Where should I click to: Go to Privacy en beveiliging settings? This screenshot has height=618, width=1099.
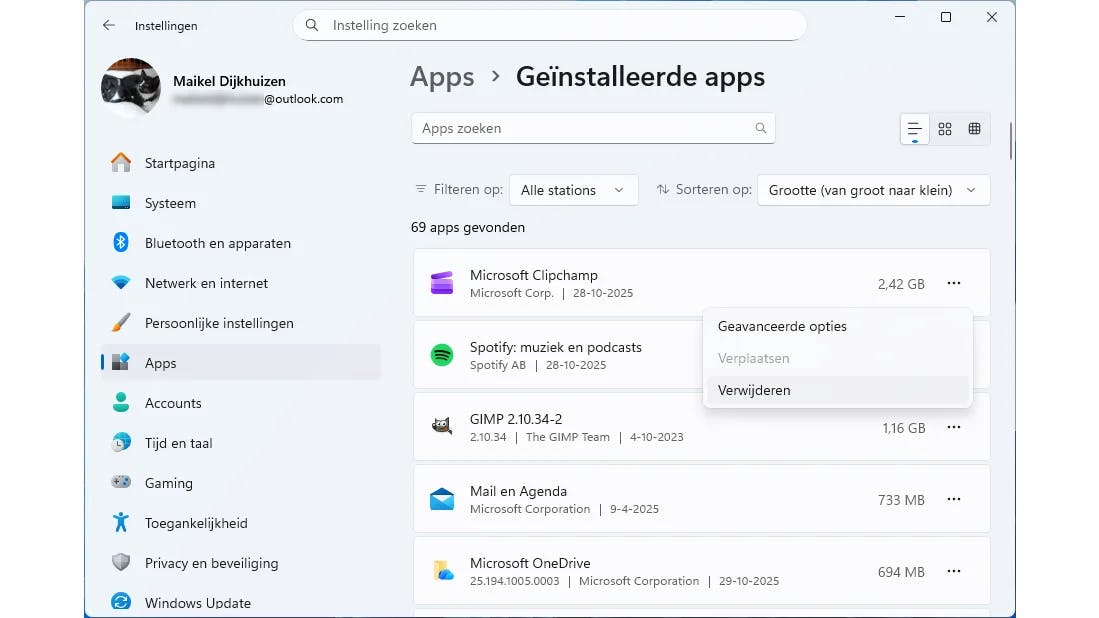click(x=211, y=563)
